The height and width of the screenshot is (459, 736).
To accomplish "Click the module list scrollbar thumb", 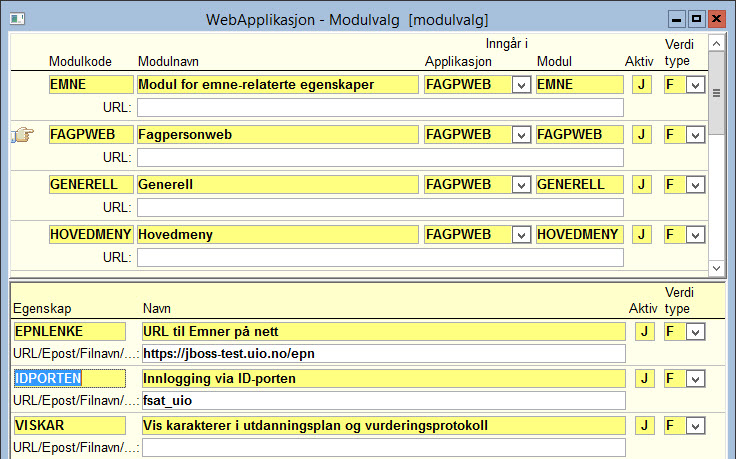I will tap(716, 93).
